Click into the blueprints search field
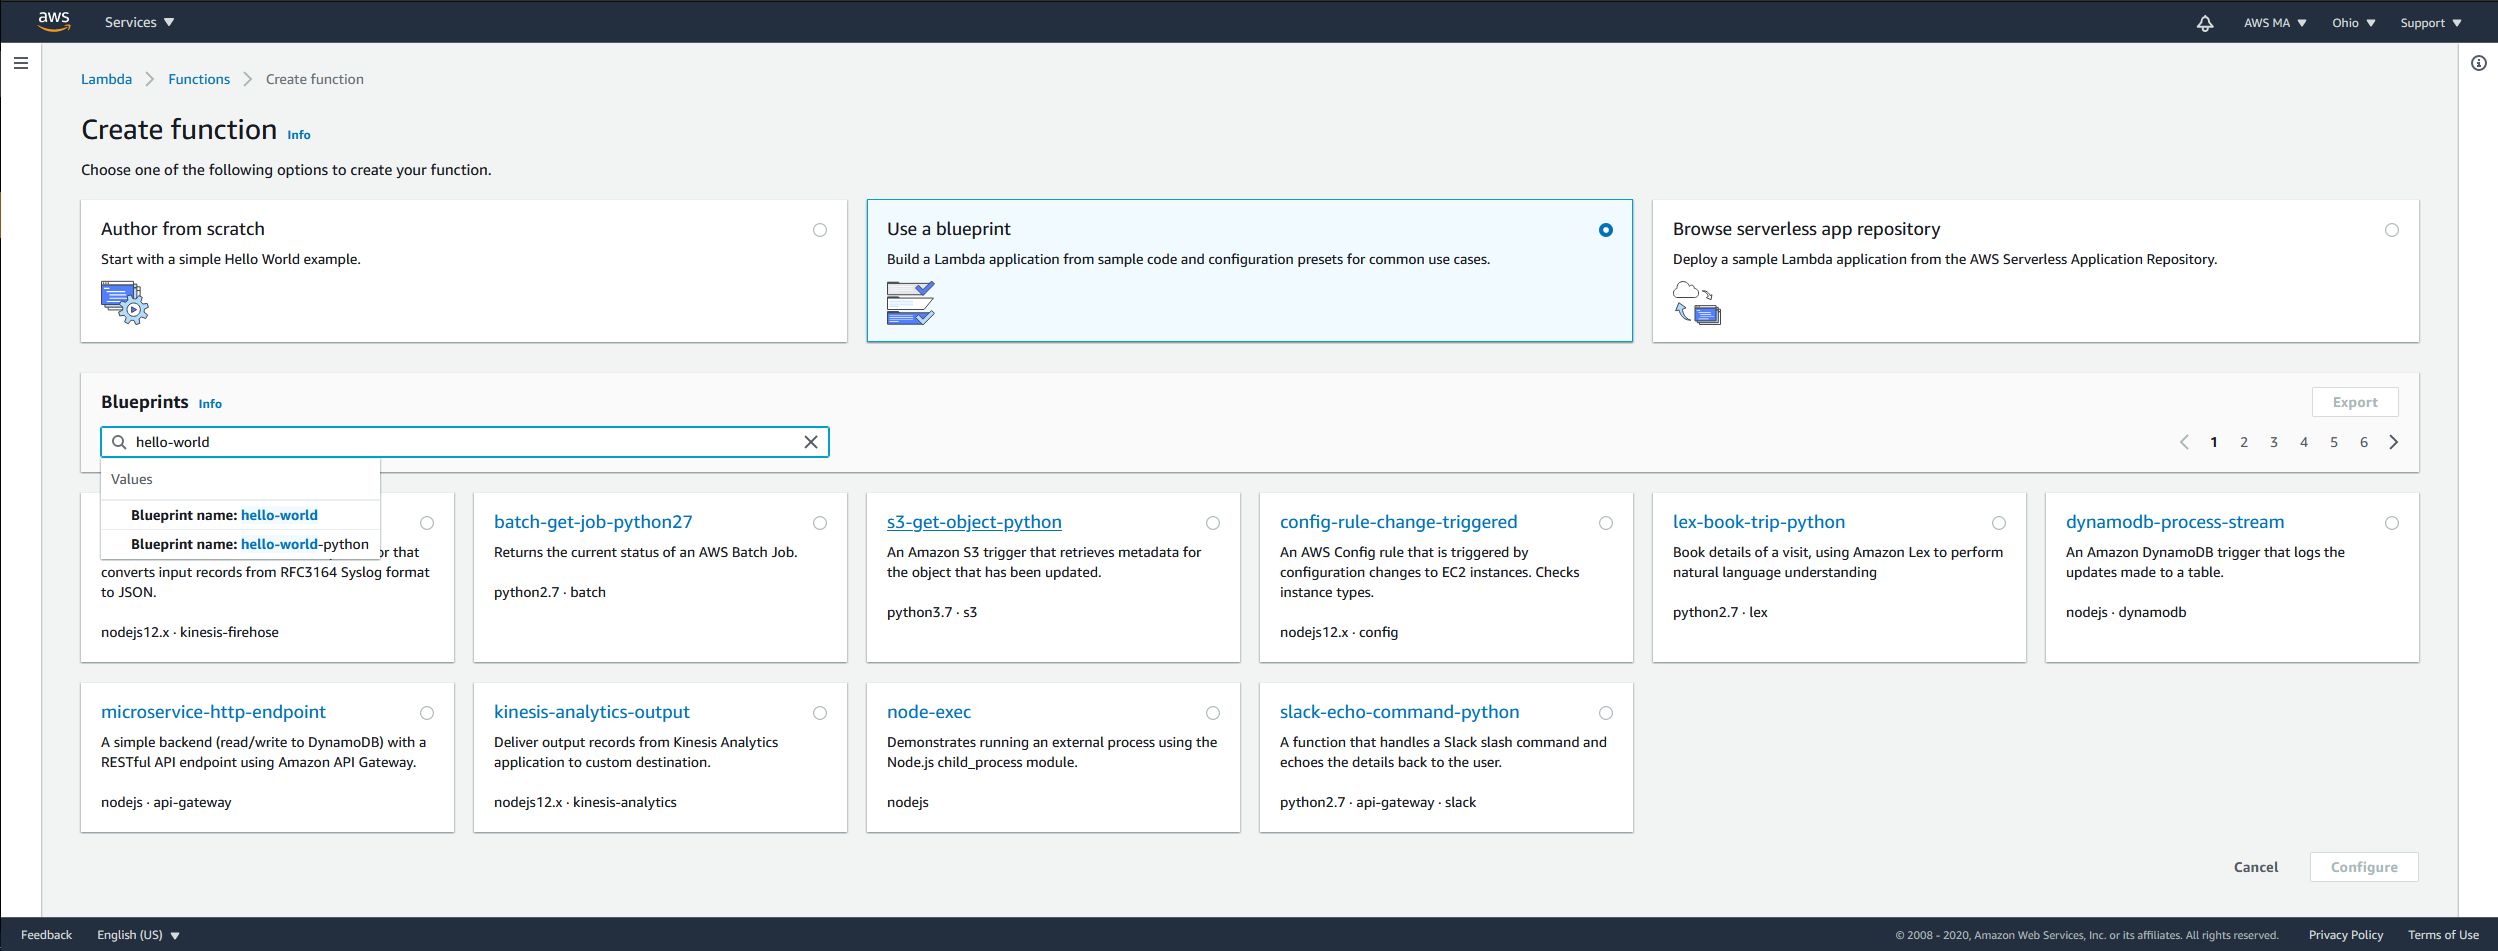Image resolution: width=2498 pixels, height=951 pixels. 465,442
